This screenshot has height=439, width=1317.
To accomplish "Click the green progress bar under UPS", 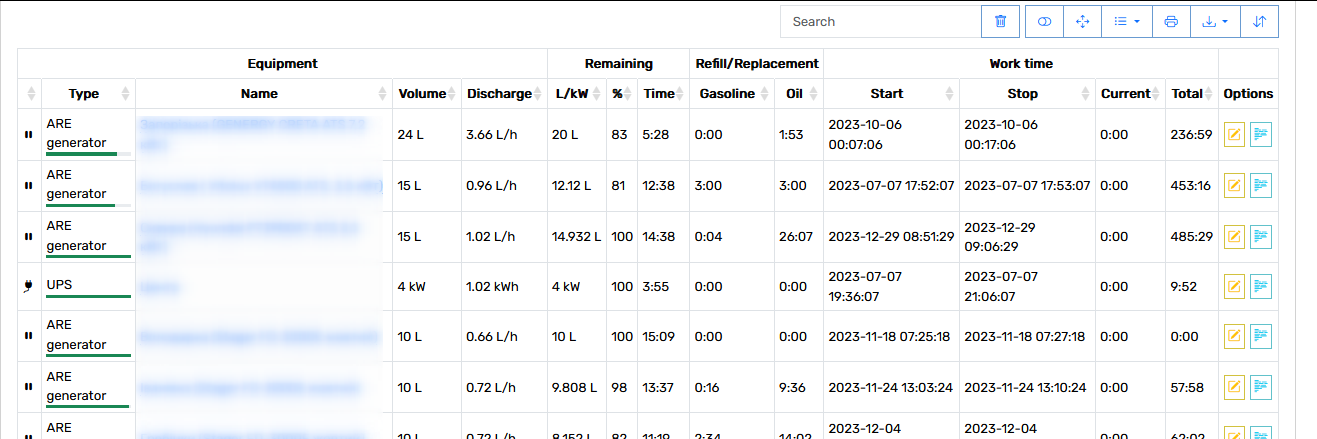I will pyautogui.click(x=88, y=297).
